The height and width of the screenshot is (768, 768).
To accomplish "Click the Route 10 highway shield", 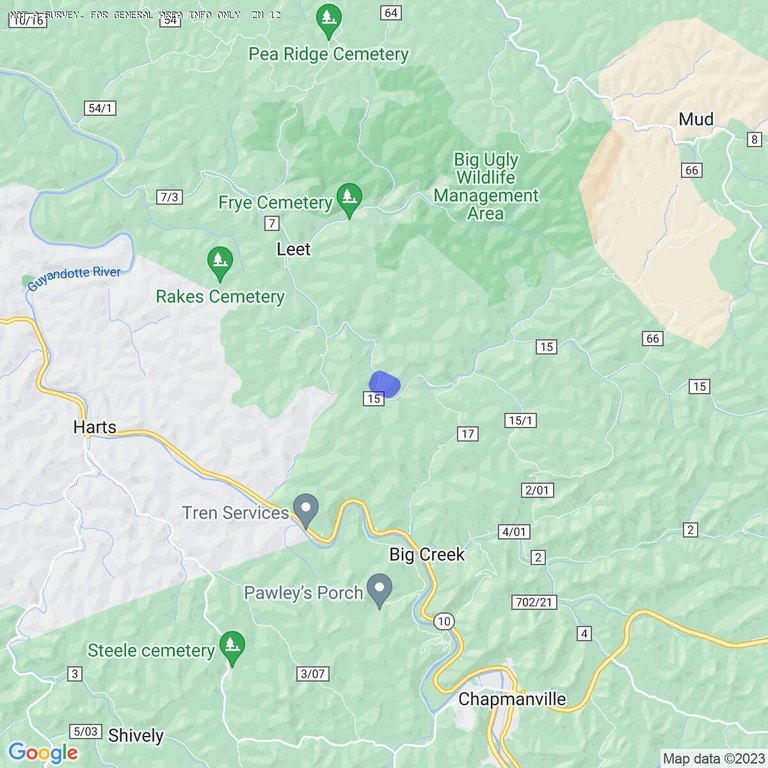I will 444,622.
